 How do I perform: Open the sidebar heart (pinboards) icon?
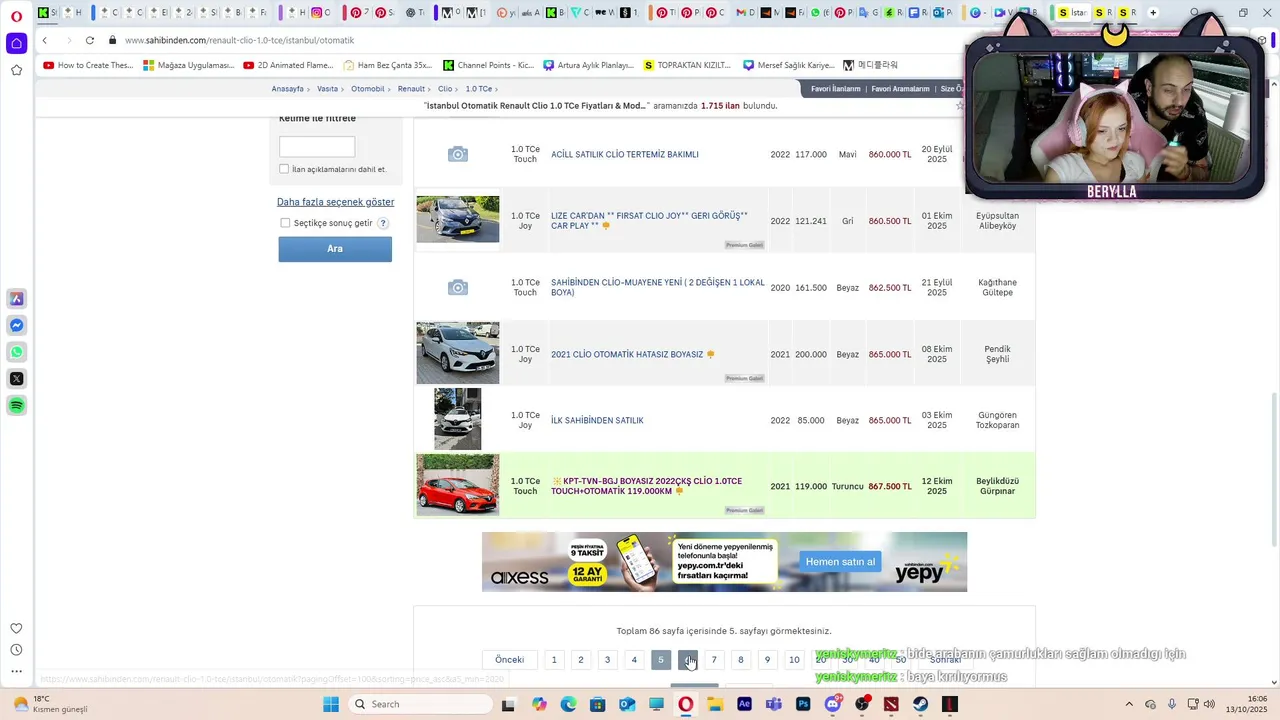pyautogui.click(x=16, y=628)
